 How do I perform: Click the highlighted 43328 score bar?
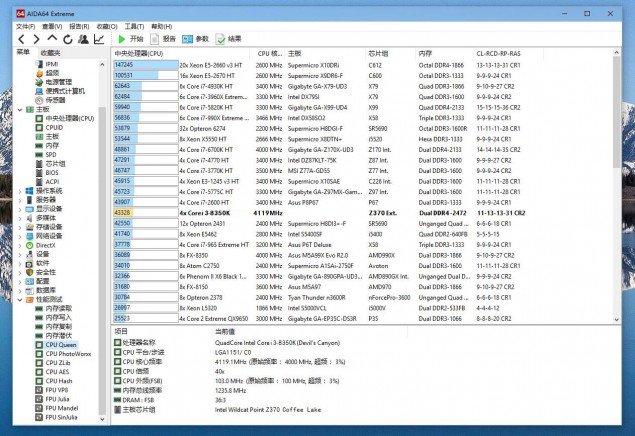[146, 213]
